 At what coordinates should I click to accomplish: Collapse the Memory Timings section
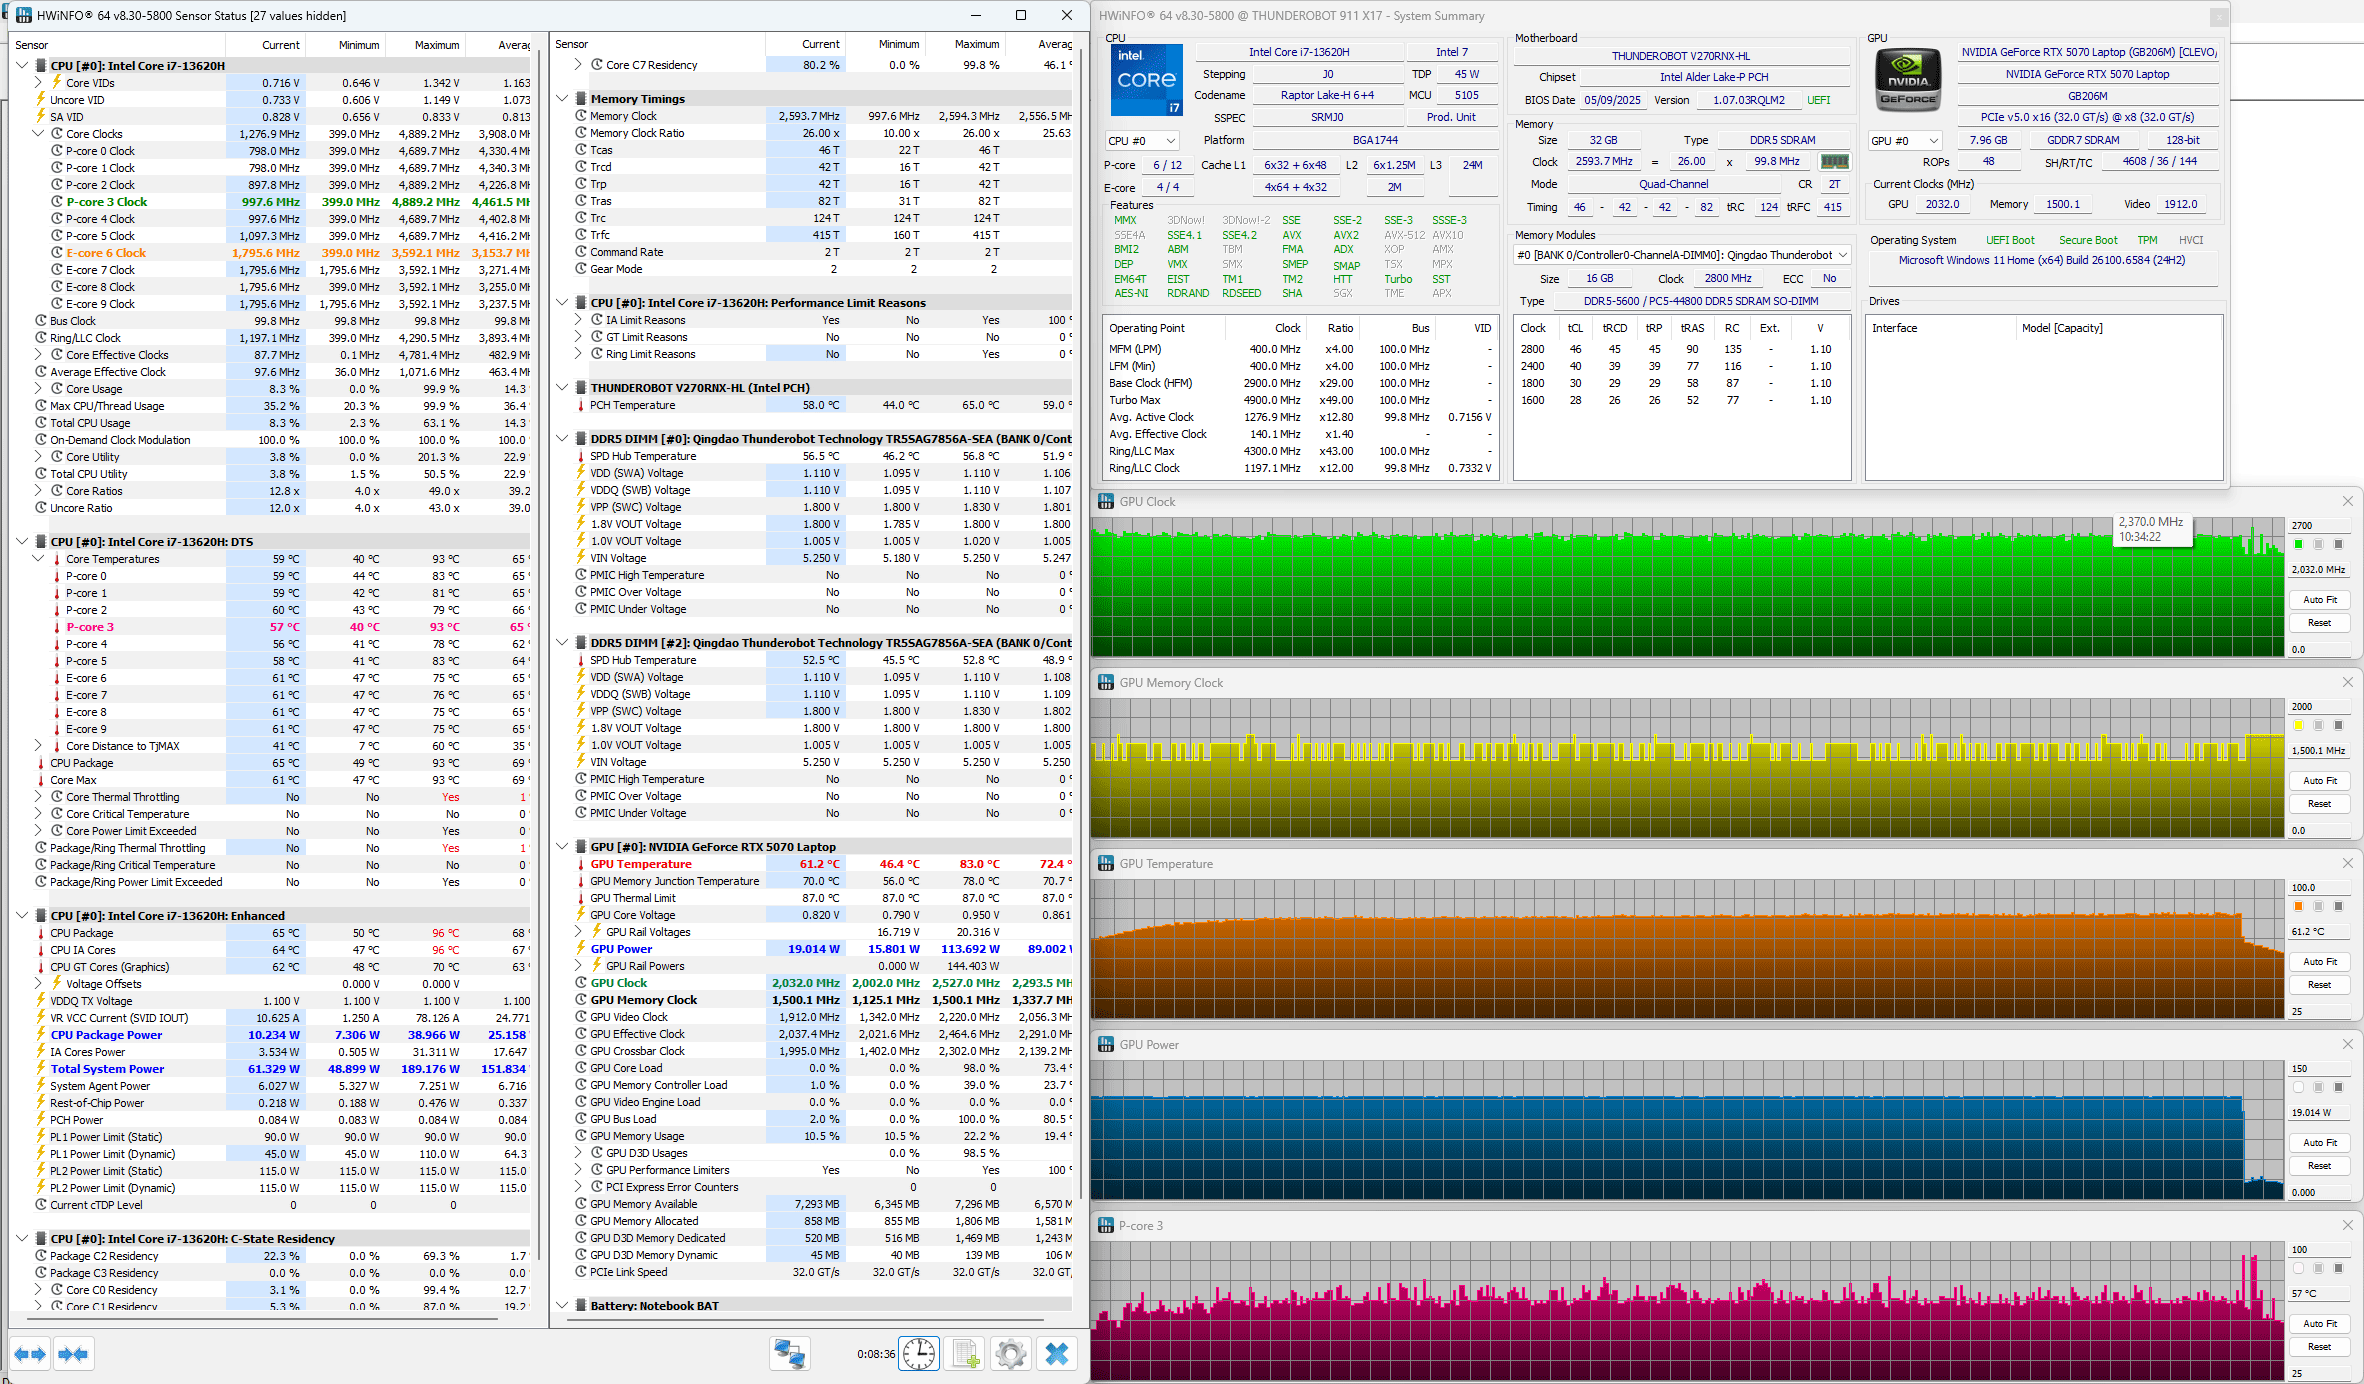563,99
